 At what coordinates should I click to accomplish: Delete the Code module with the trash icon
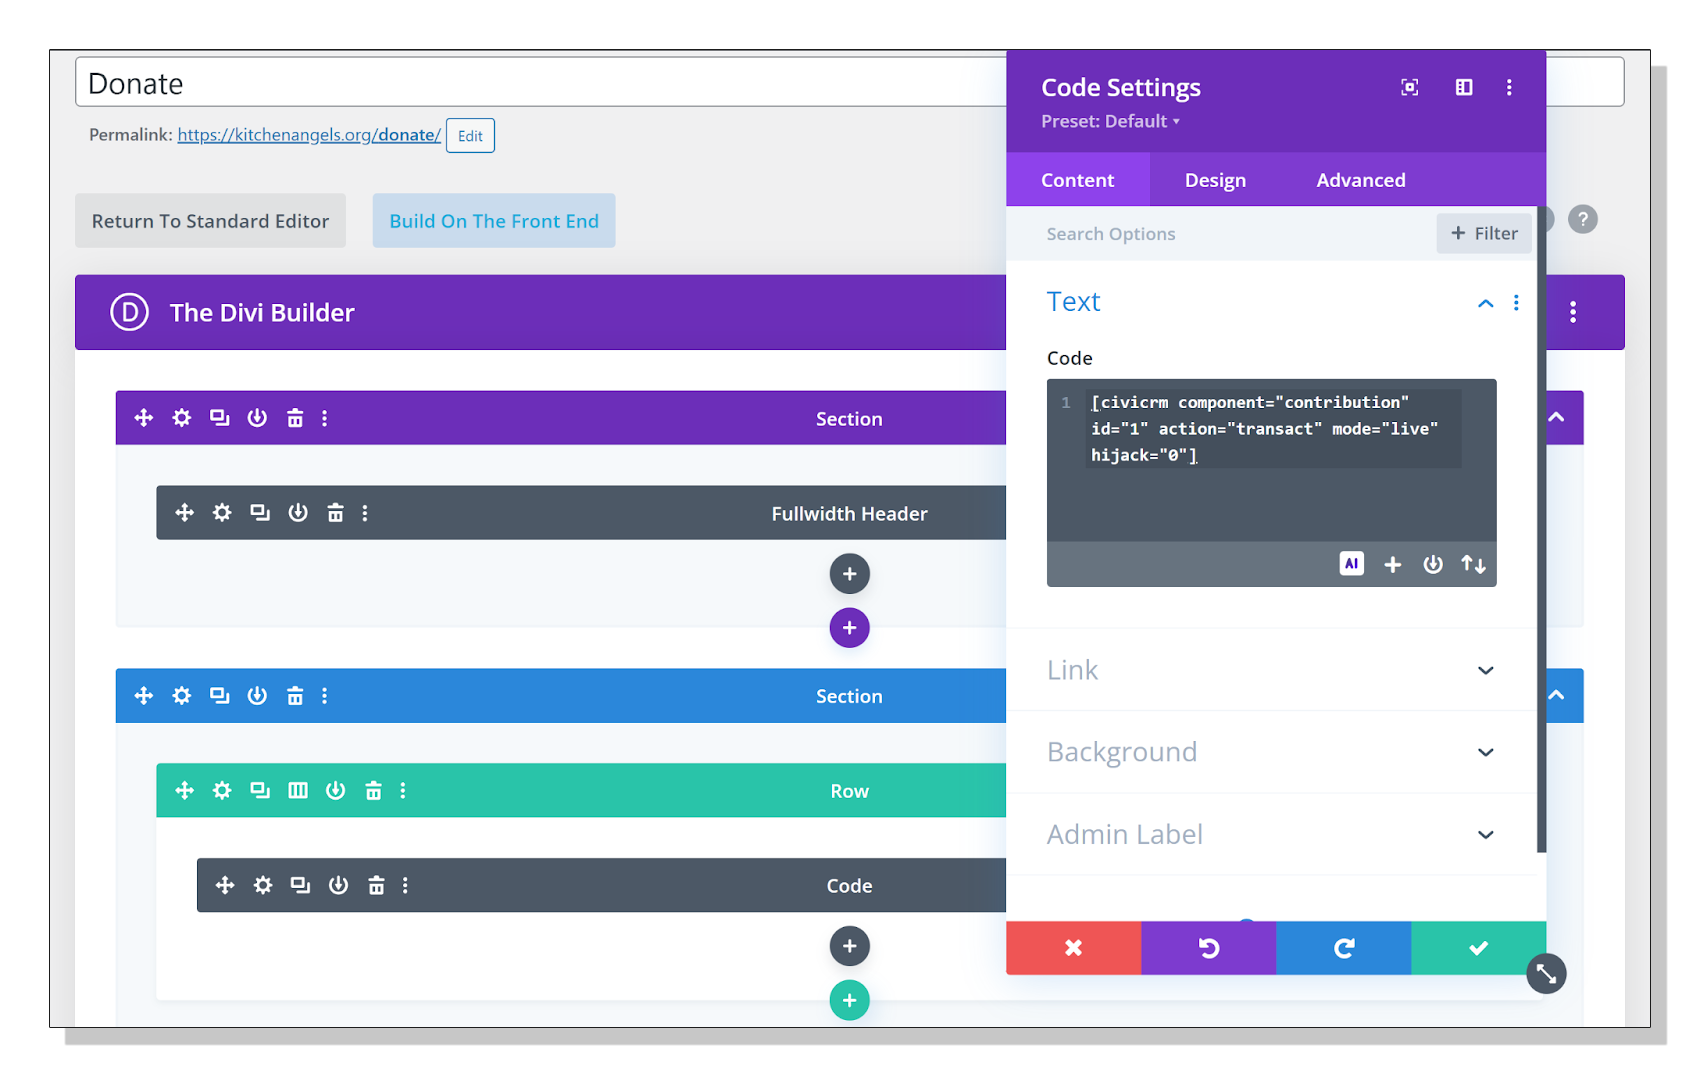(x=376, y=885)
